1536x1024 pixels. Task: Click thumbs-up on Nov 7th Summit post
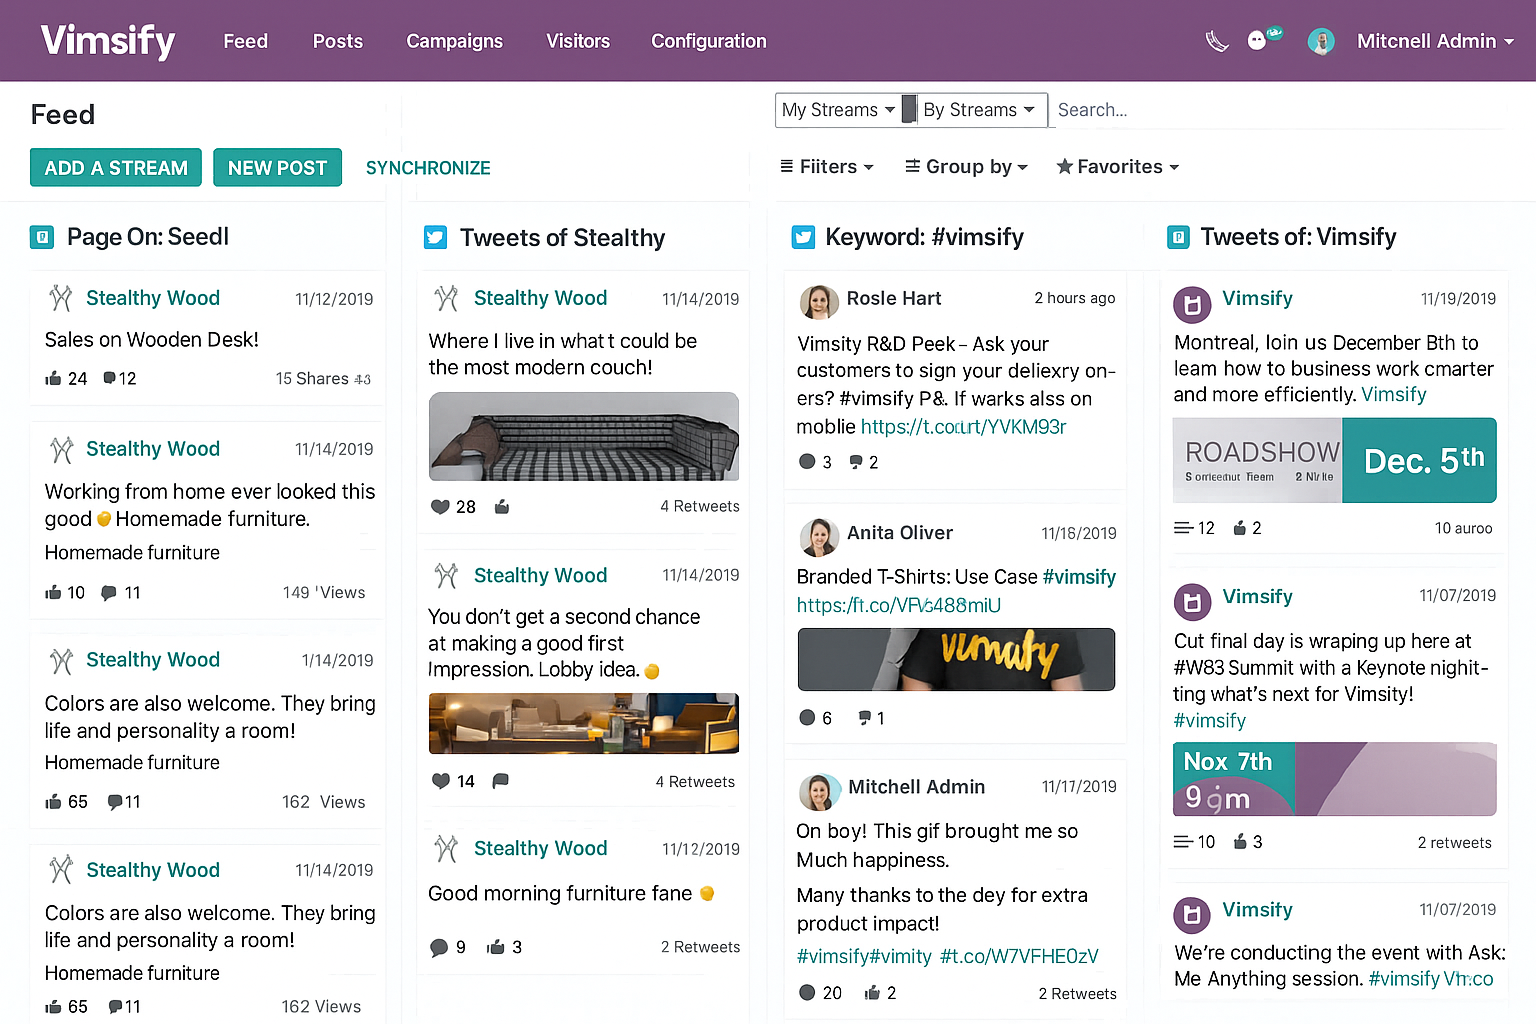click(x=1241, y=842)
